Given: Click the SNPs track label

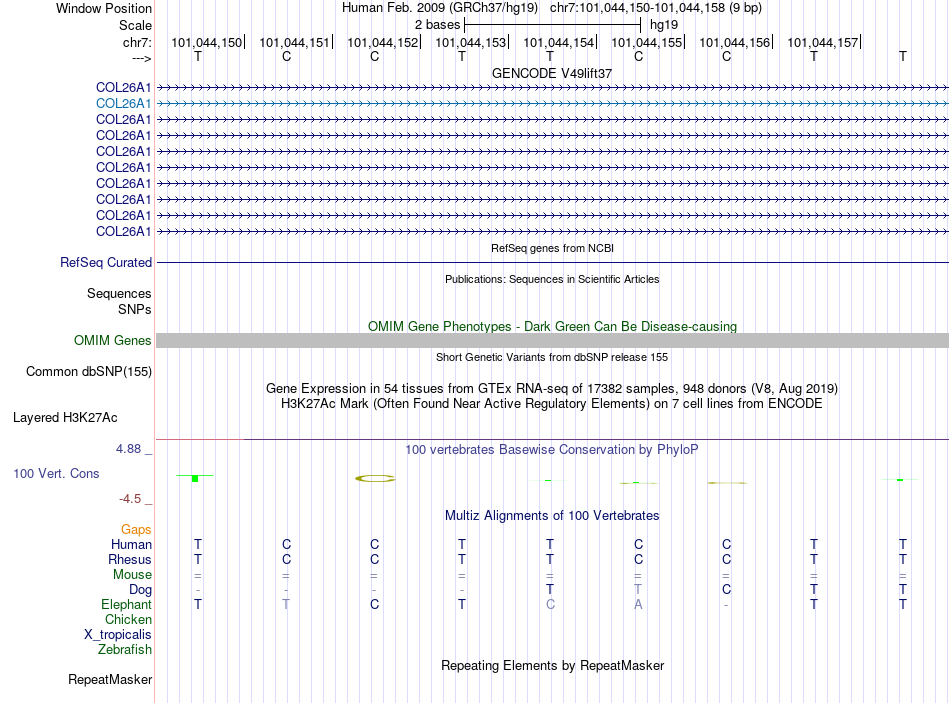Looking at the screenshot, I should click(135, 309).
